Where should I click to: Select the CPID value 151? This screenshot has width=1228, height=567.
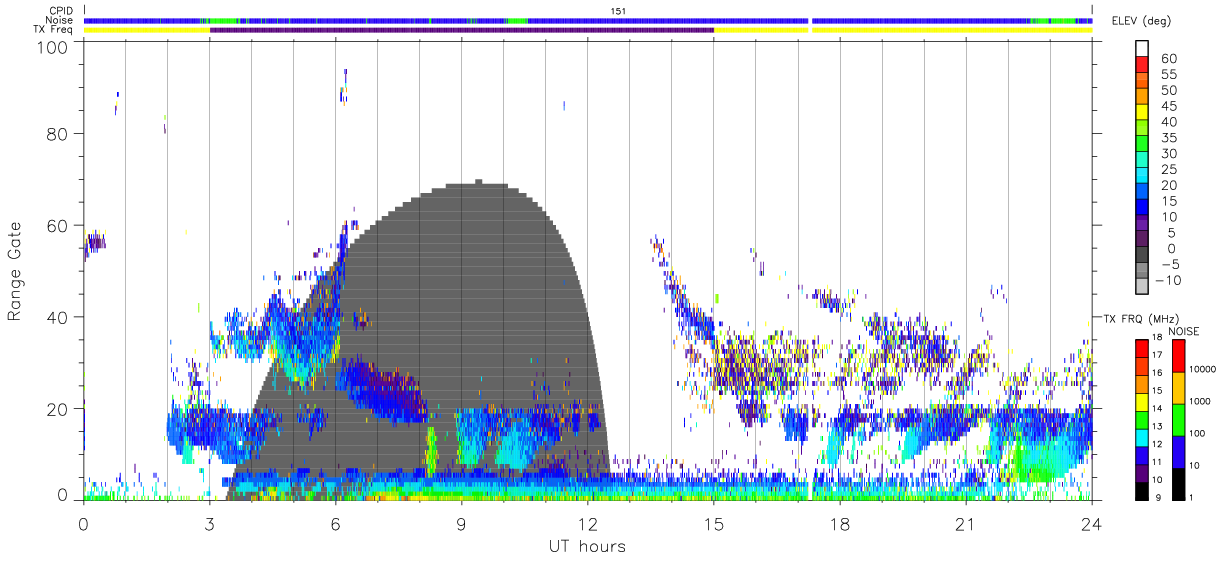coord(617,11)
